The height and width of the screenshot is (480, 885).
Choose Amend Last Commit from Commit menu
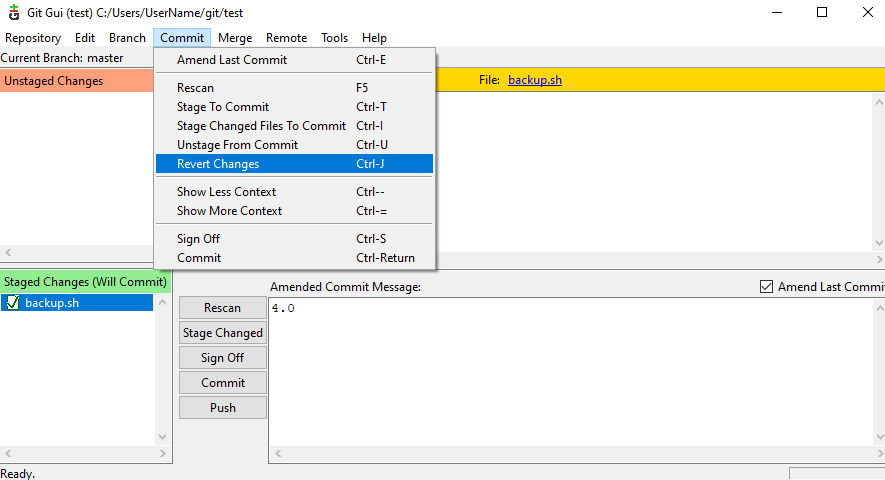pyautogui.click(x=294, y=60)
